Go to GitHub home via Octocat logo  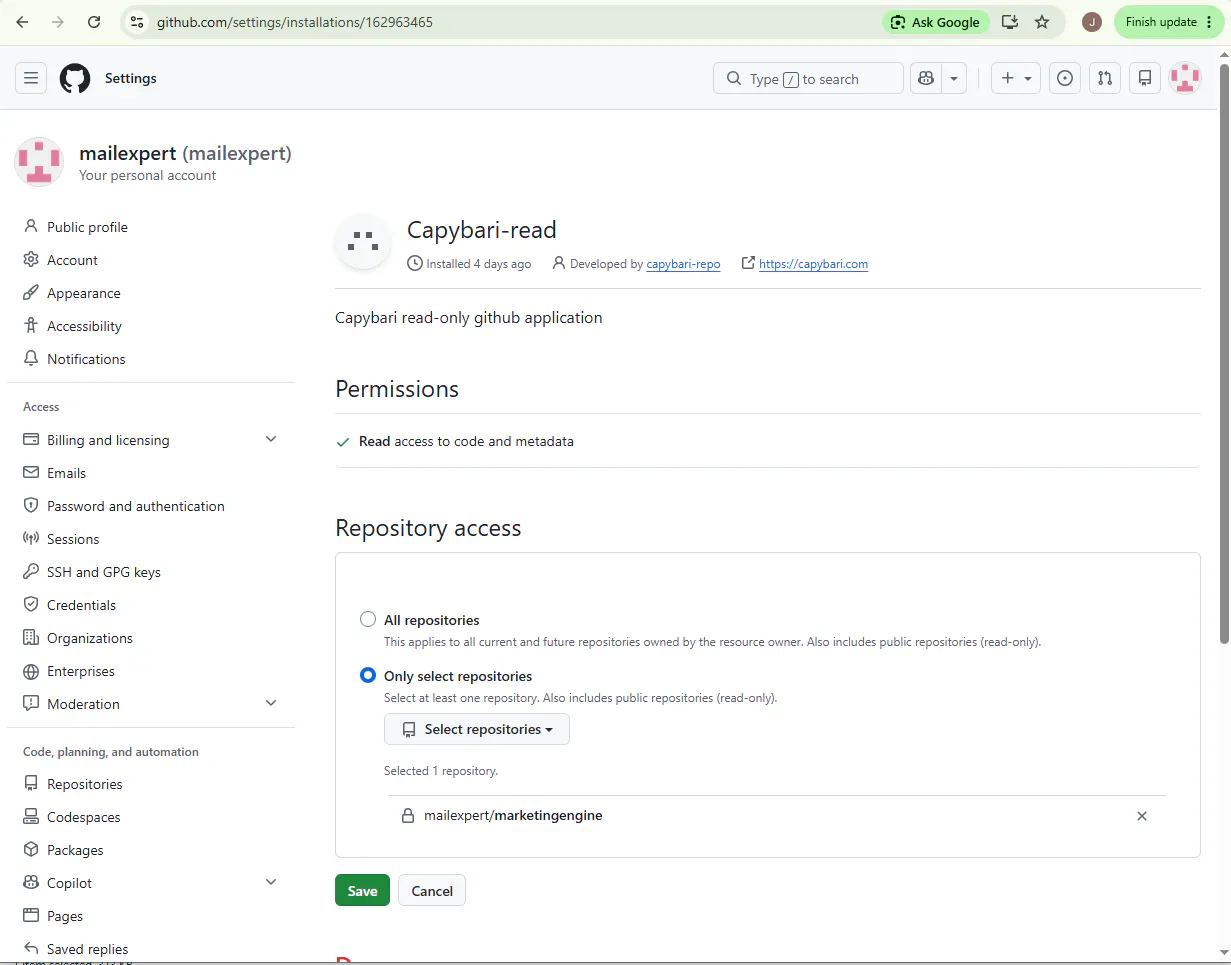click(75, 78)
